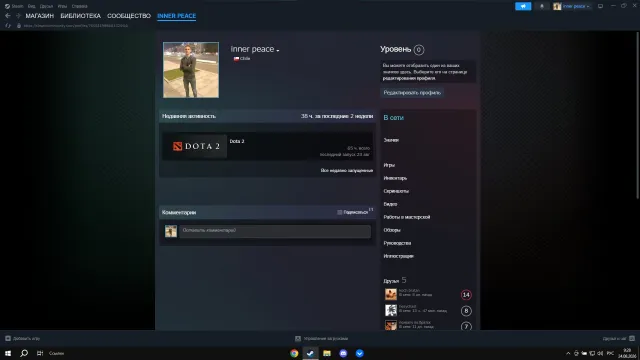Click the volume icon in system tray
Image resolution: width=640 pixels, height=360 pixels.
pos(600,353)
